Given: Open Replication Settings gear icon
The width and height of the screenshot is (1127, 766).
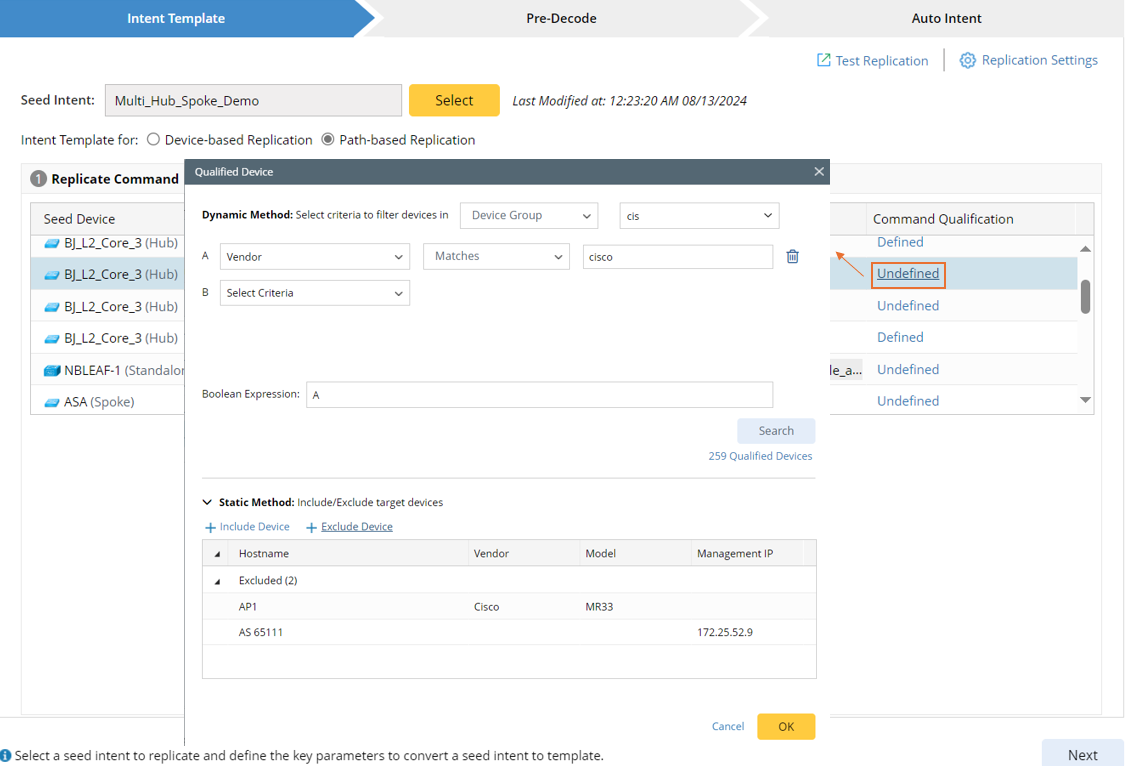Looking at the screenshot, I should click(x=967, y=60).
